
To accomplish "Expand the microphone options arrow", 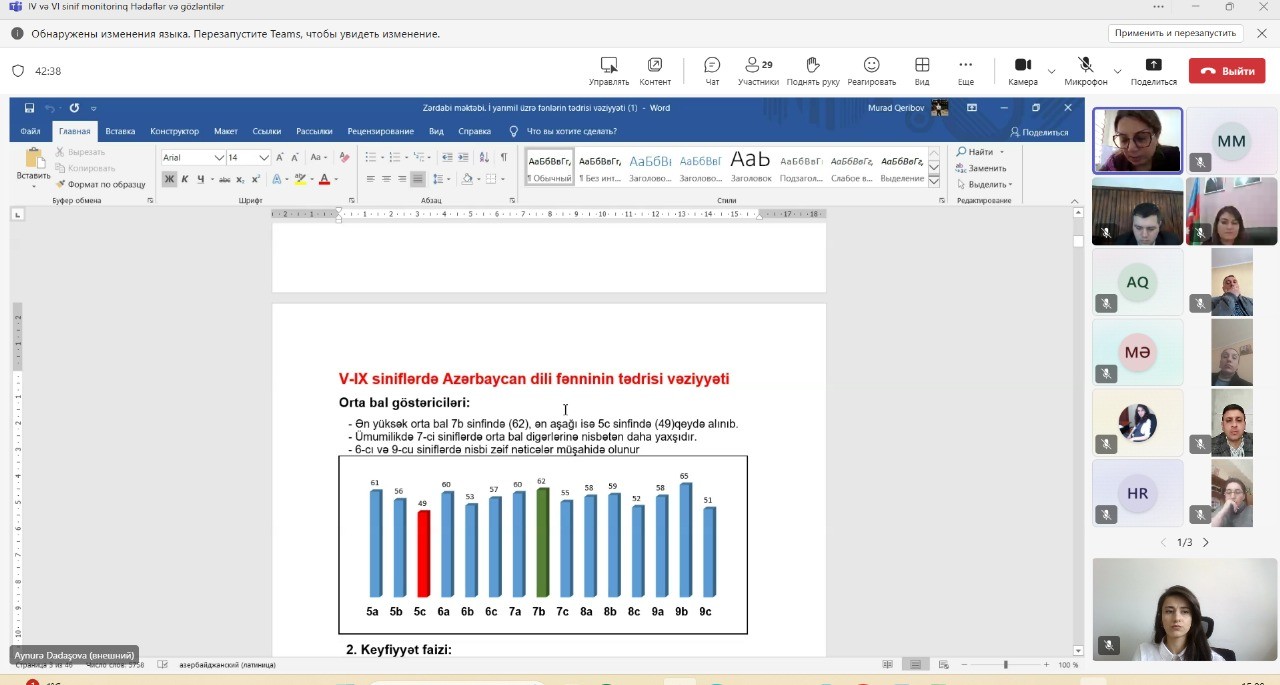I will (1117, 71).
